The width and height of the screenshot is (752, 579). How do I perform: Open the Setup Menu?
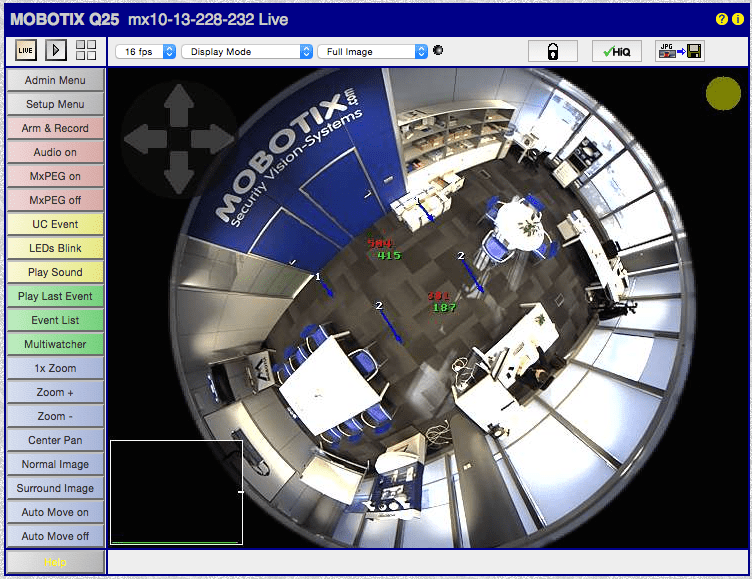(55, 104)
